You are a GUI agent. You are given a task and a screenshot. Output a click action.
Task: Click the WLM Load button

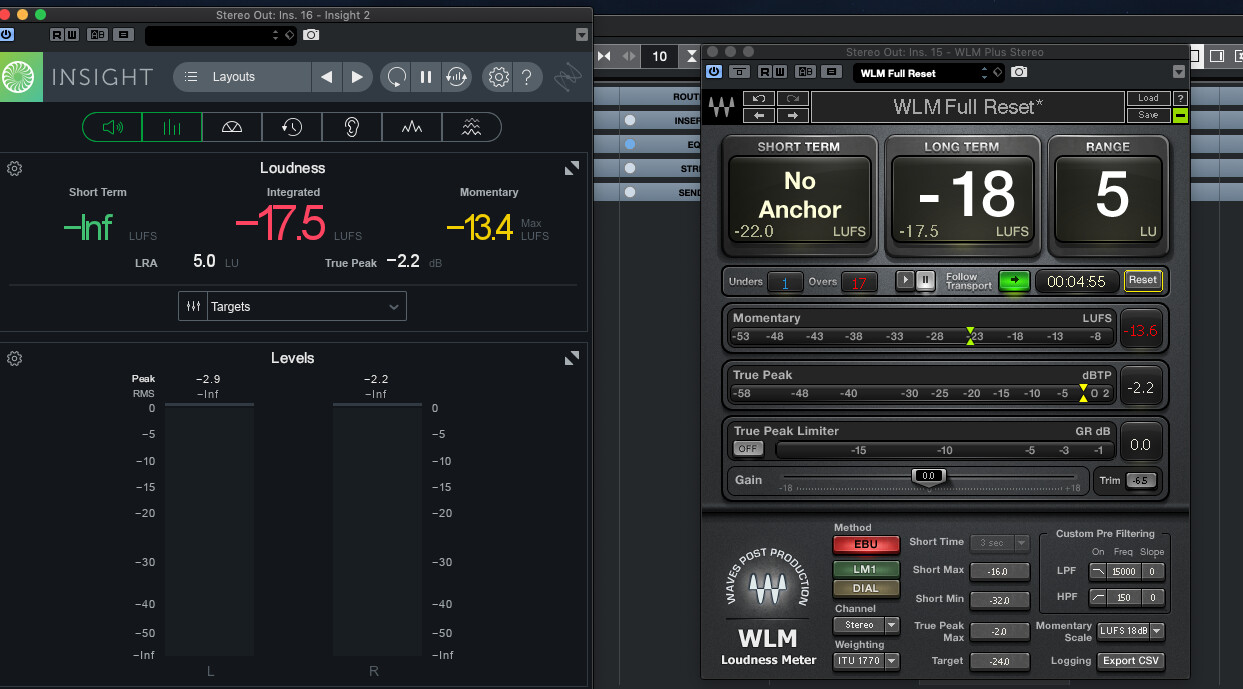click(1148, 98)
